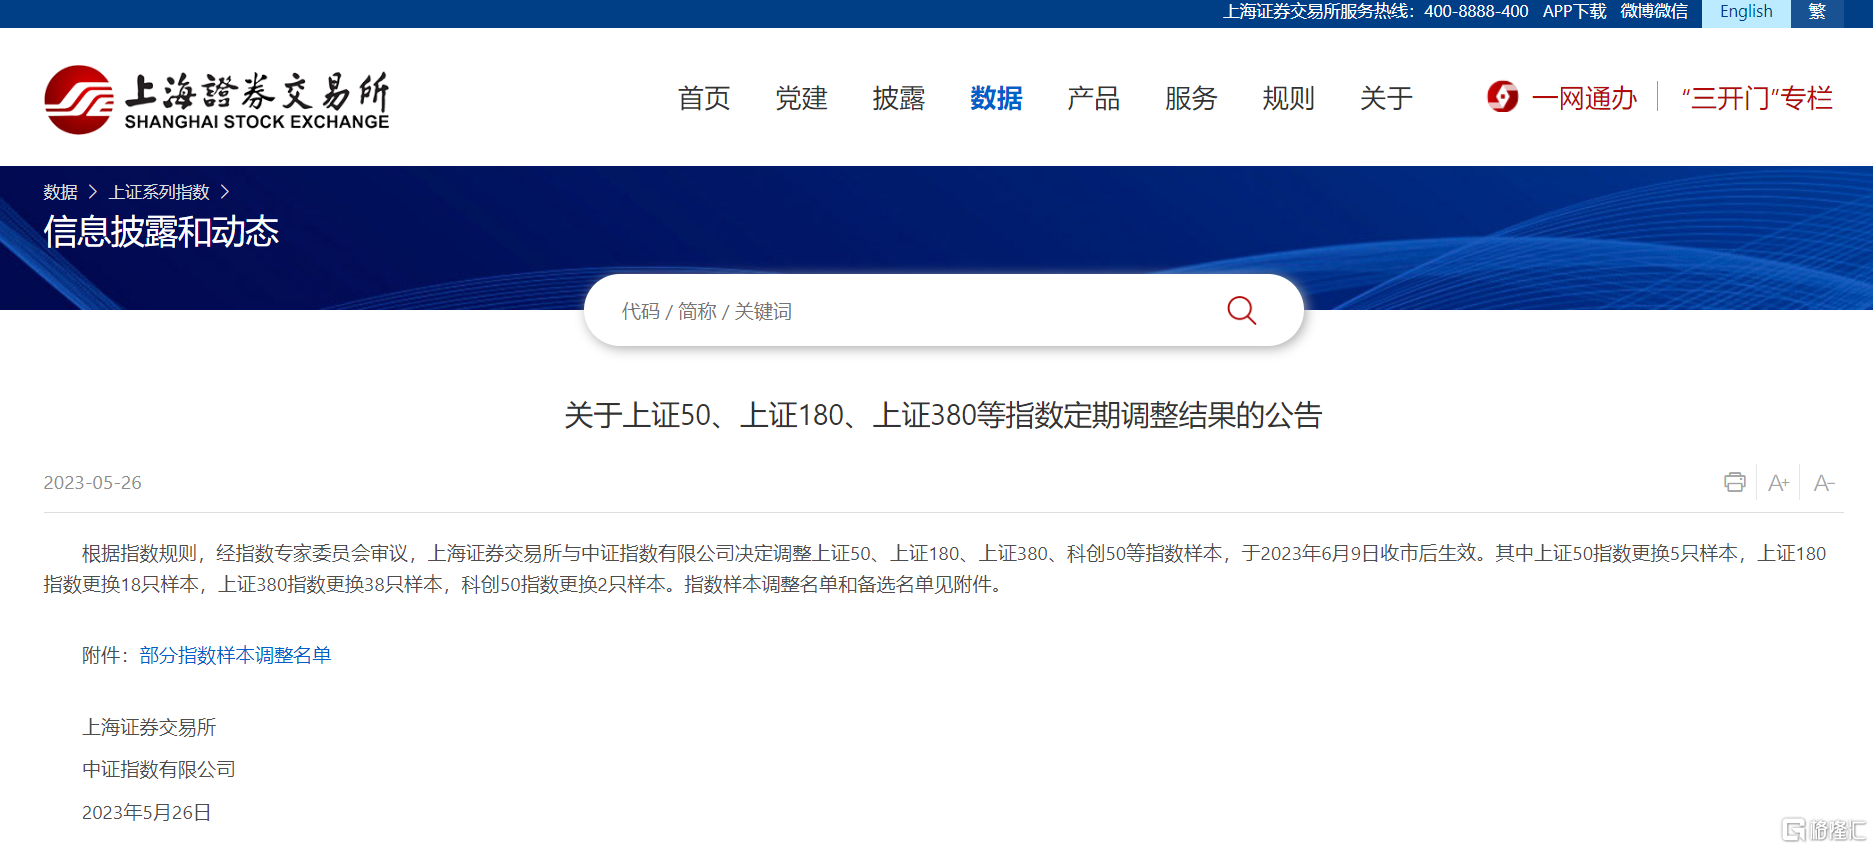Open the 服务 navigation menu
Screen dimensions: 1873x850
1191,98
